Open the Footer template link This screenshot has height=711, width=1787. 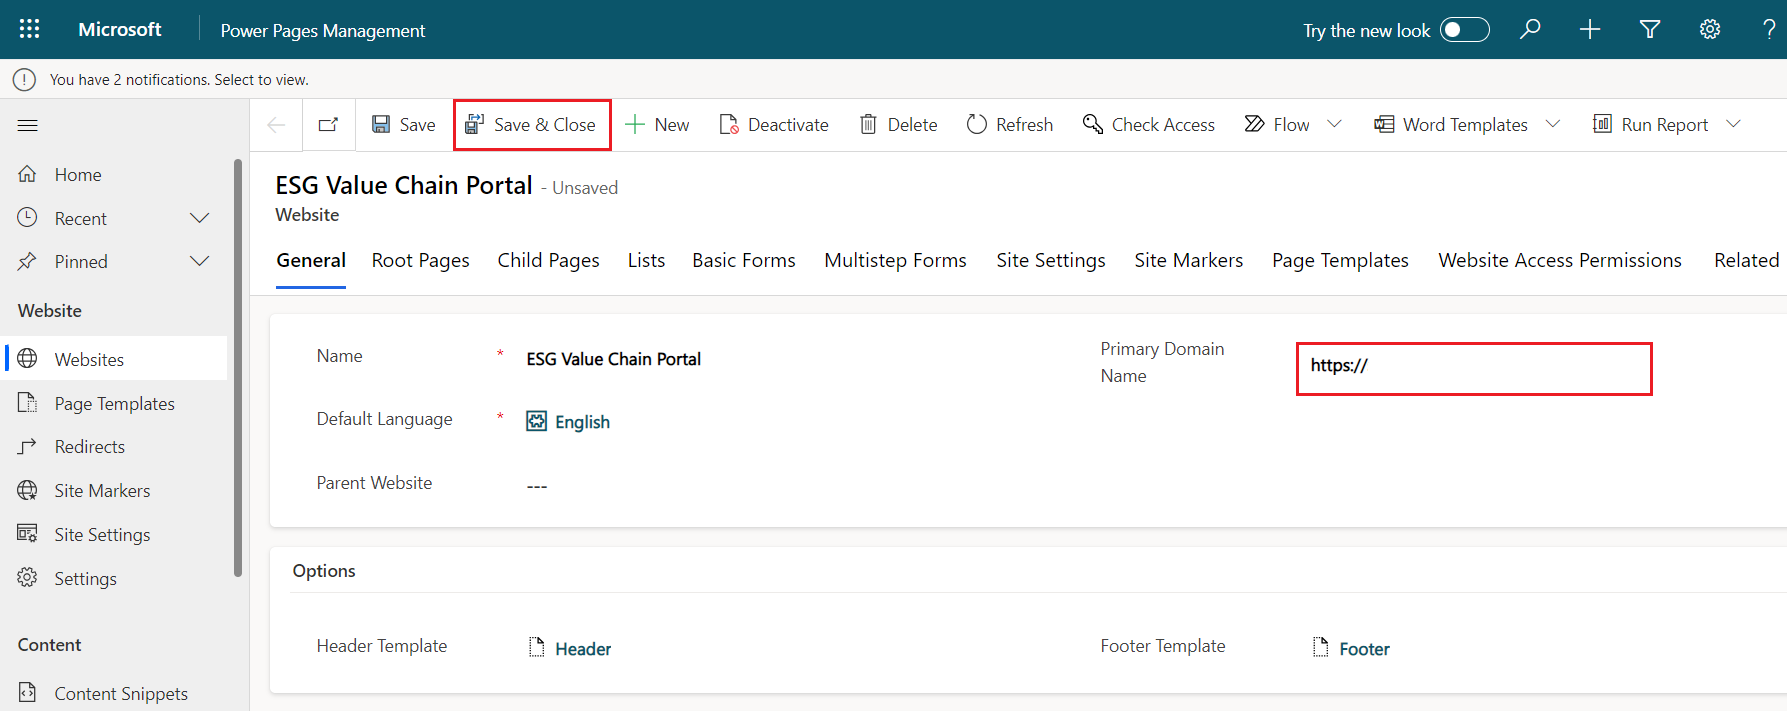(1364, 649)
